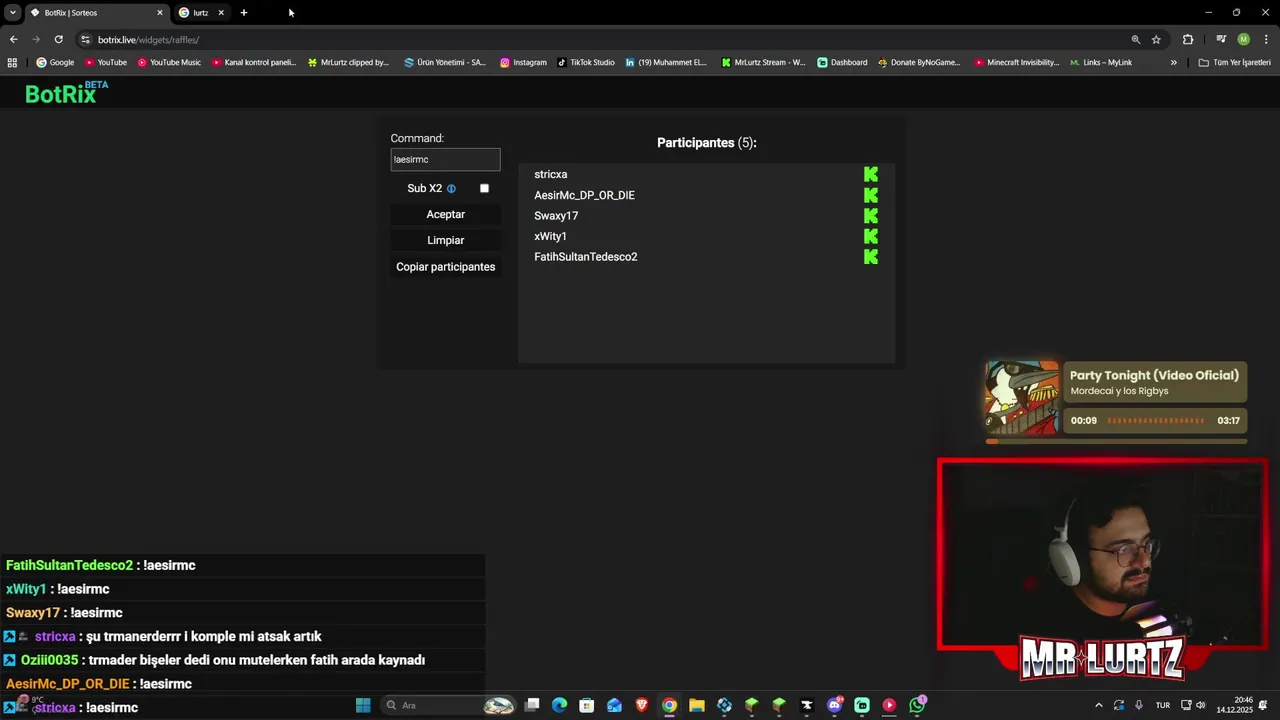Screen dimensions: 1280x720
Task: Select participant AesirMc_DP_OR_DIE in list
Action: [x=584, y=195]
